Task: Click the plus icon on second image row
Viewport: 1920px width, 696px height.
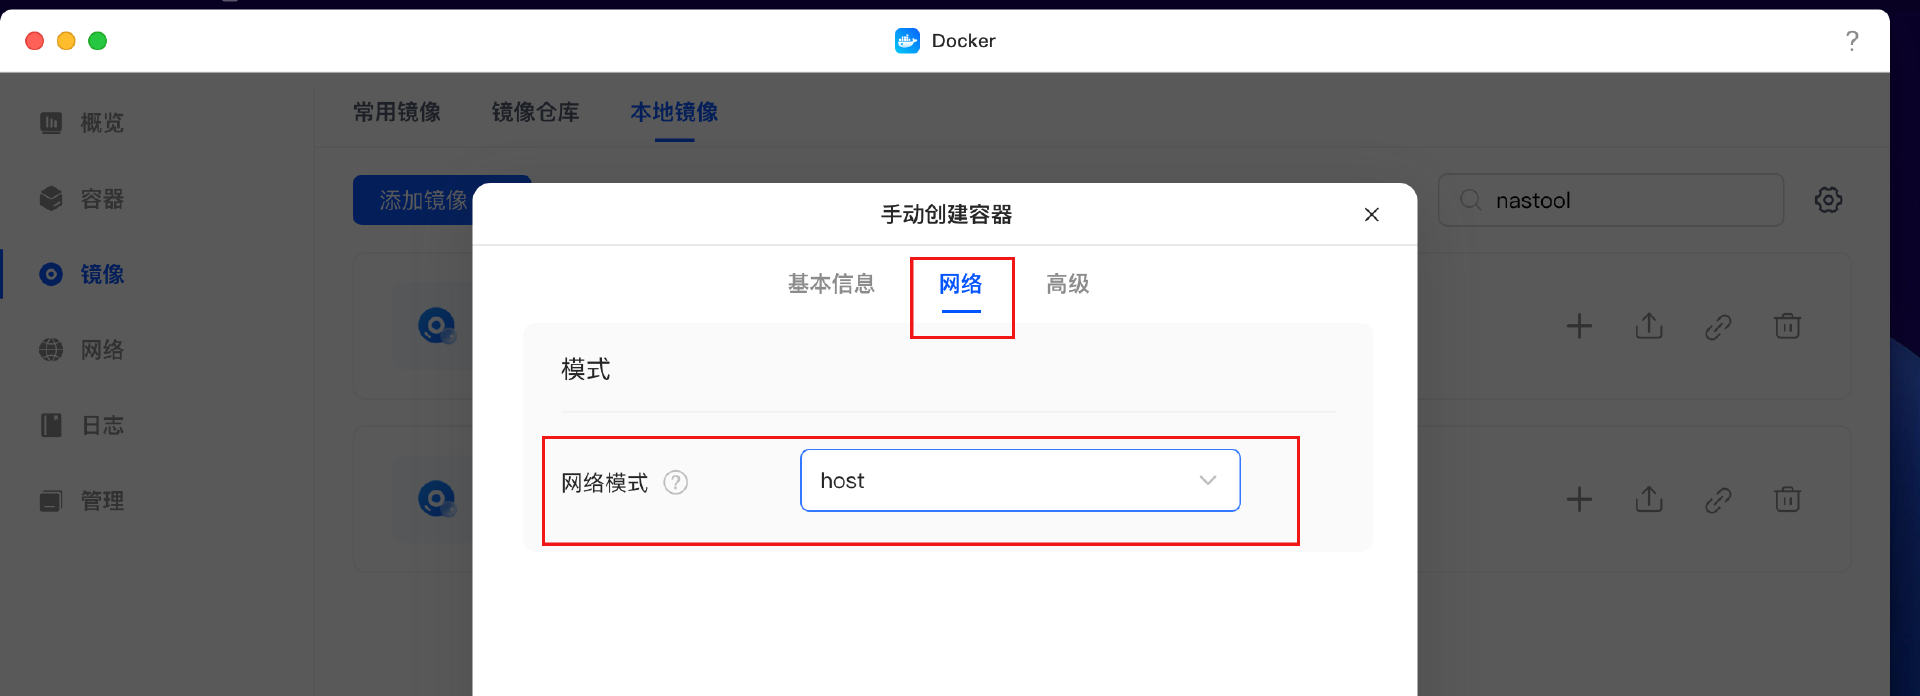Action: click(x=1579, y=499)
